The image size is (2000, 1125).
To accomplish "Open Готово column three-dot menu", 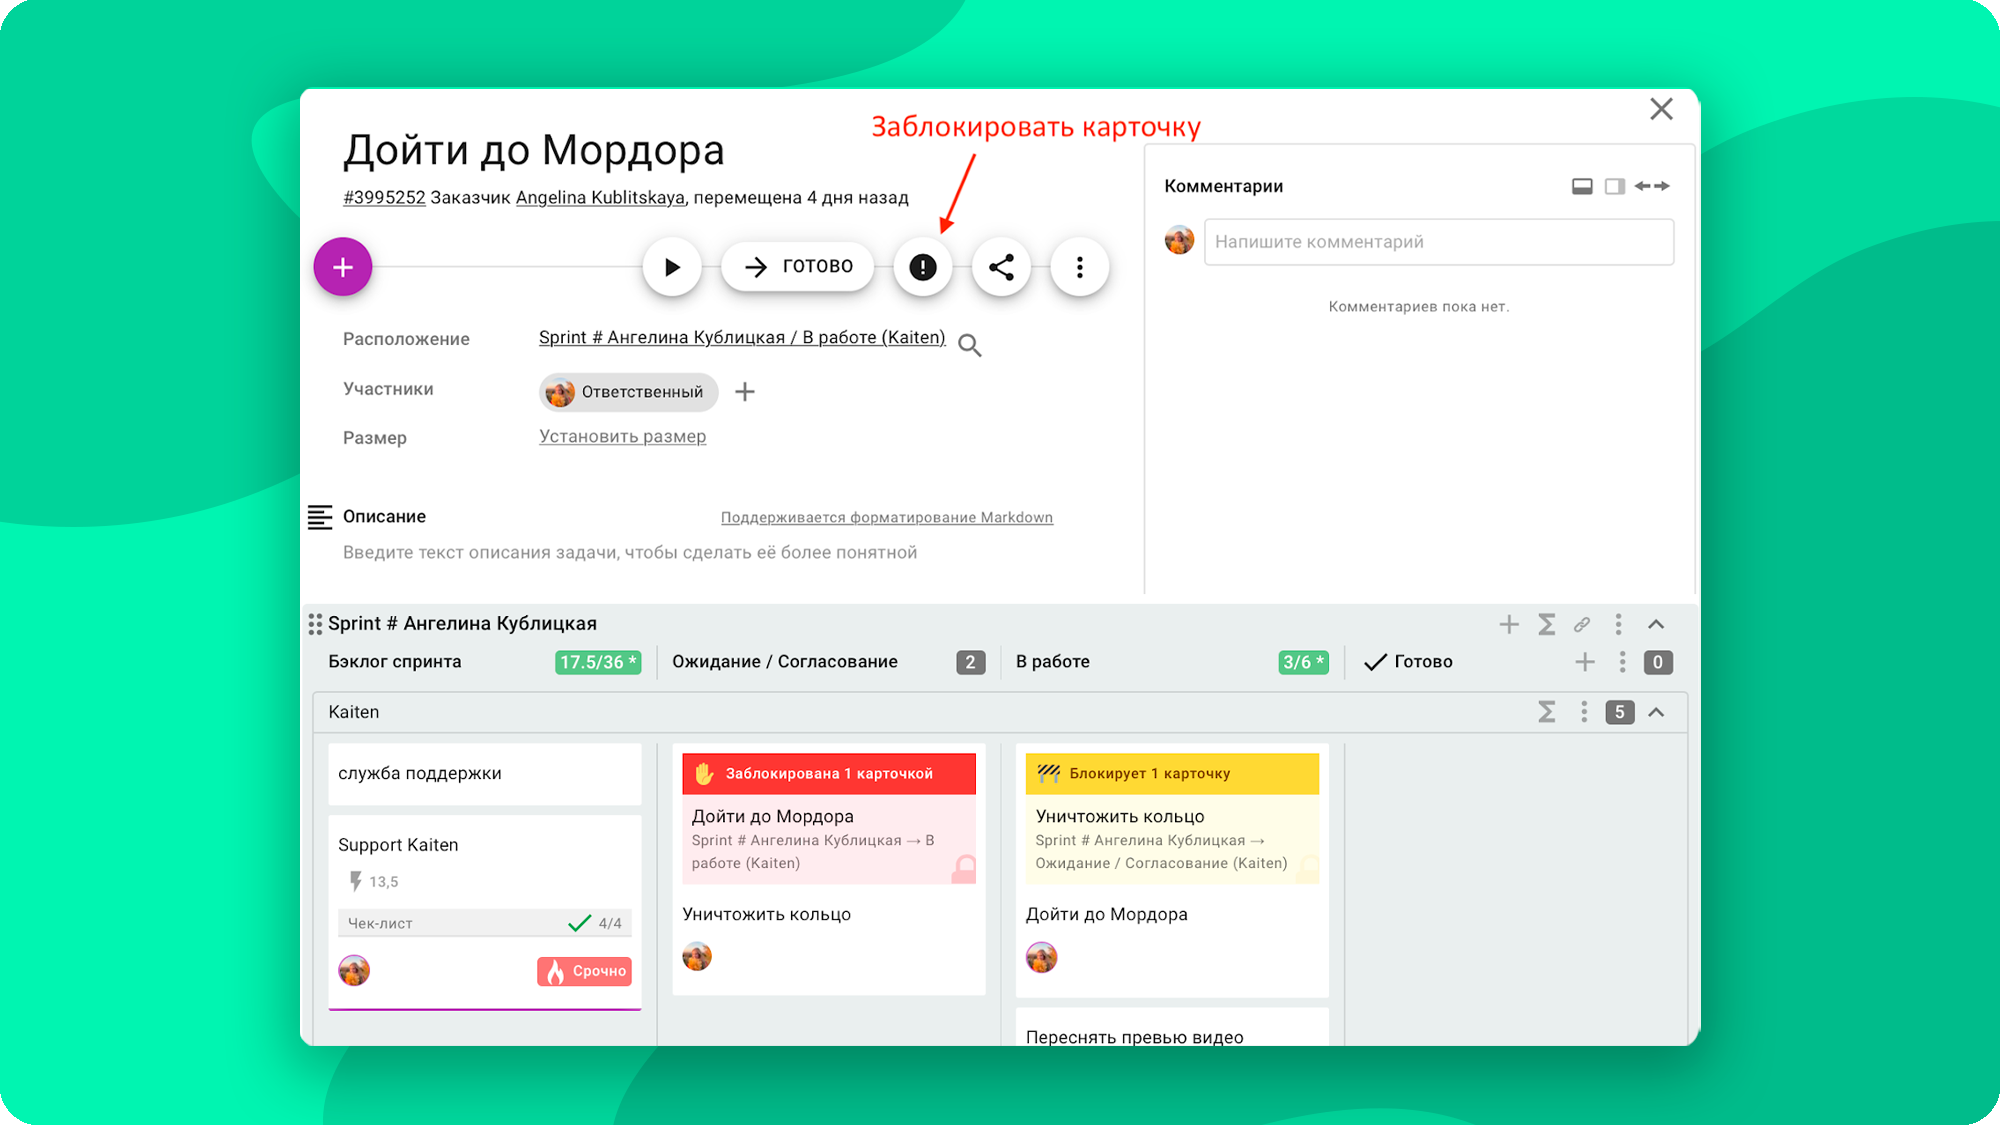I will [x=1622, y=662].
